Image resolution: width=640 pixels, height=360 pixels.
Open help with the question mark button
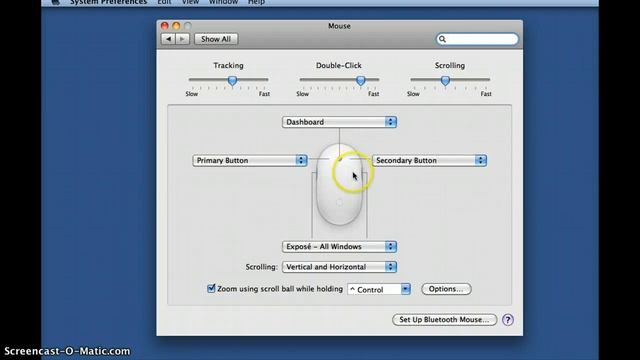[508, 320]
